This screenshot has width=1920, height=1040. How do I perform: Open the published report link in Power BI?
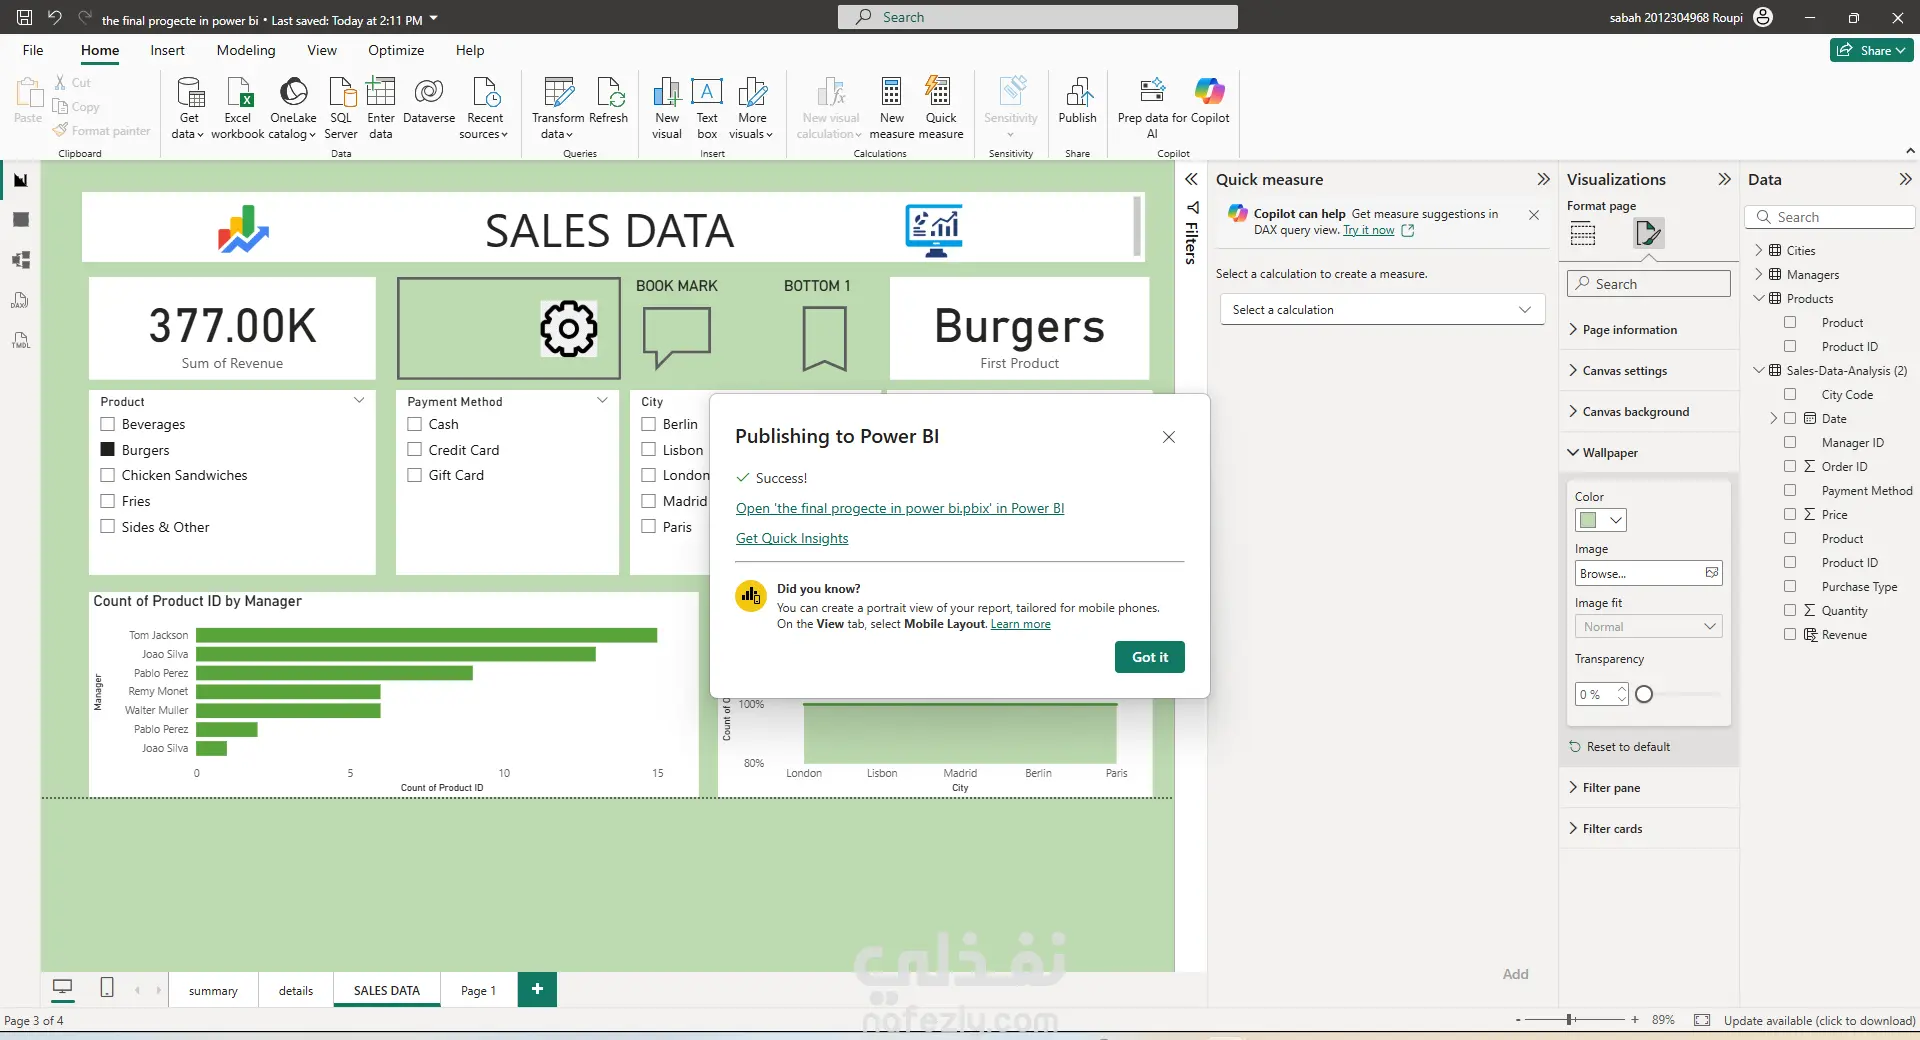(900, 508)
